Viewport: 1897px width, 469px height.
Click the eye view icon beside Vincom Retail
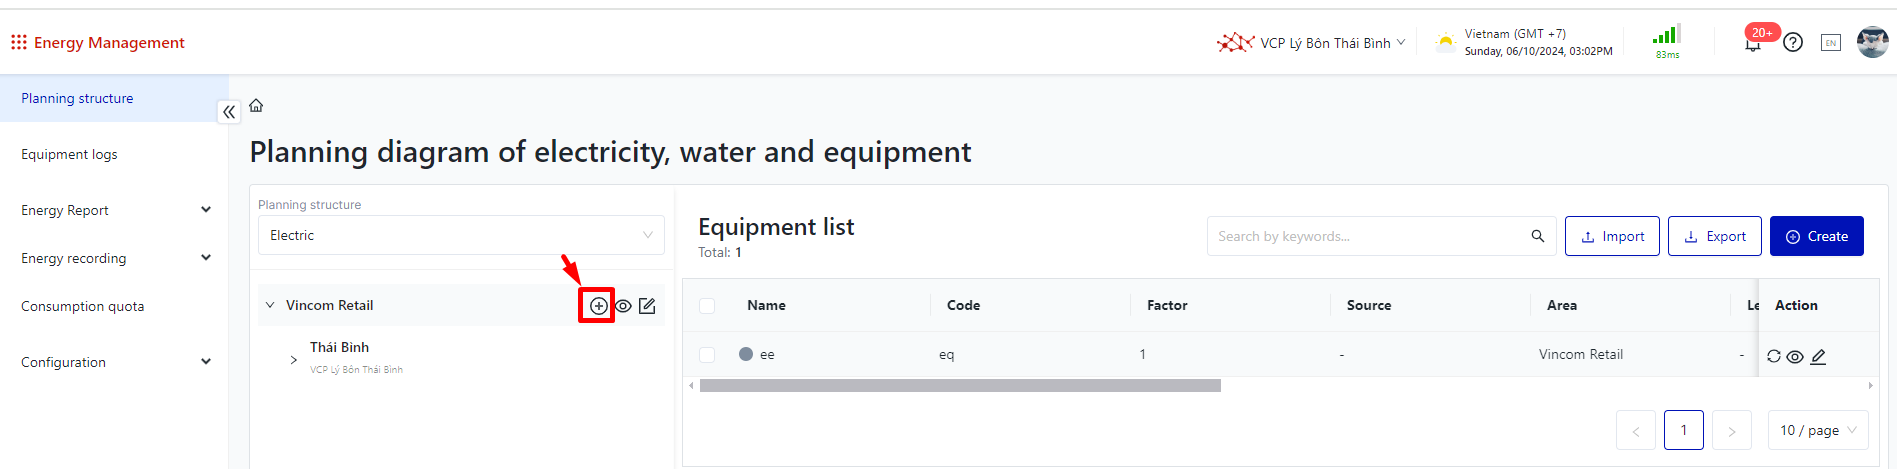coord(623,306)
